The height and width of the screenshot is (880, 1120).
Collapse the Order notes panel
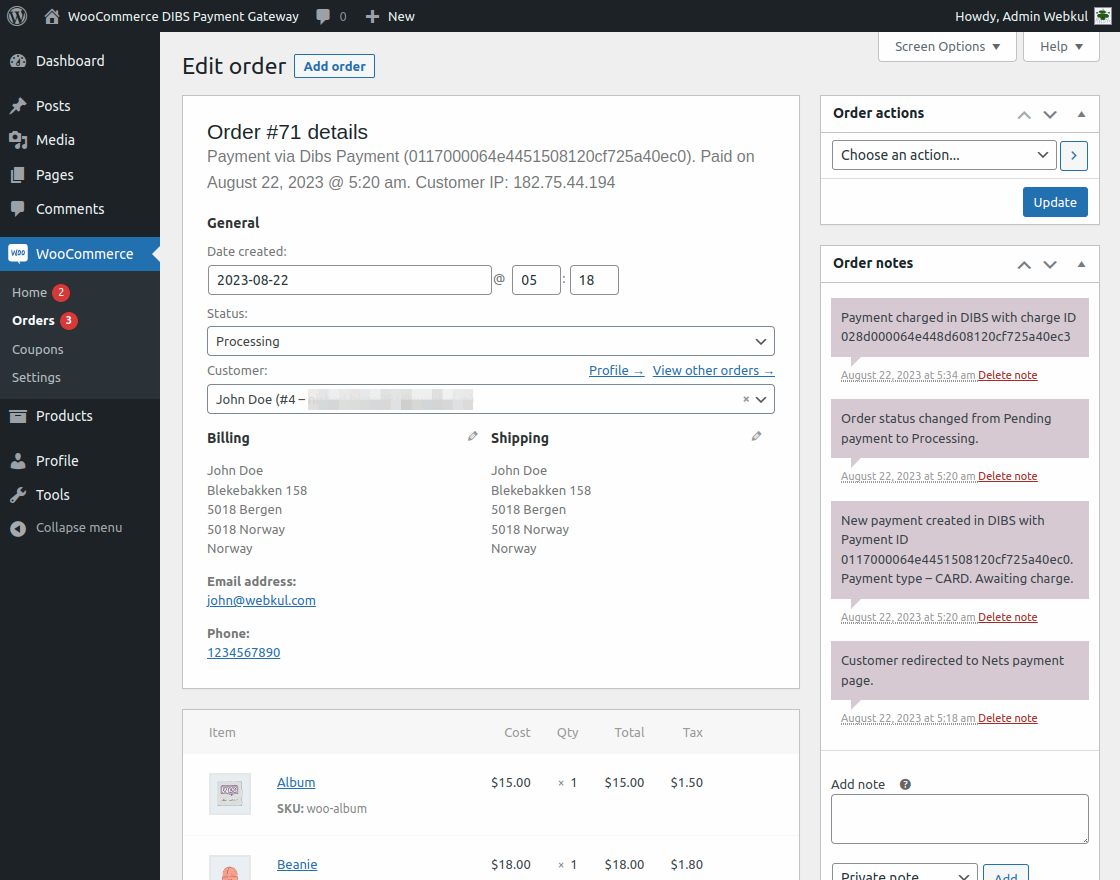[1081, 264]
